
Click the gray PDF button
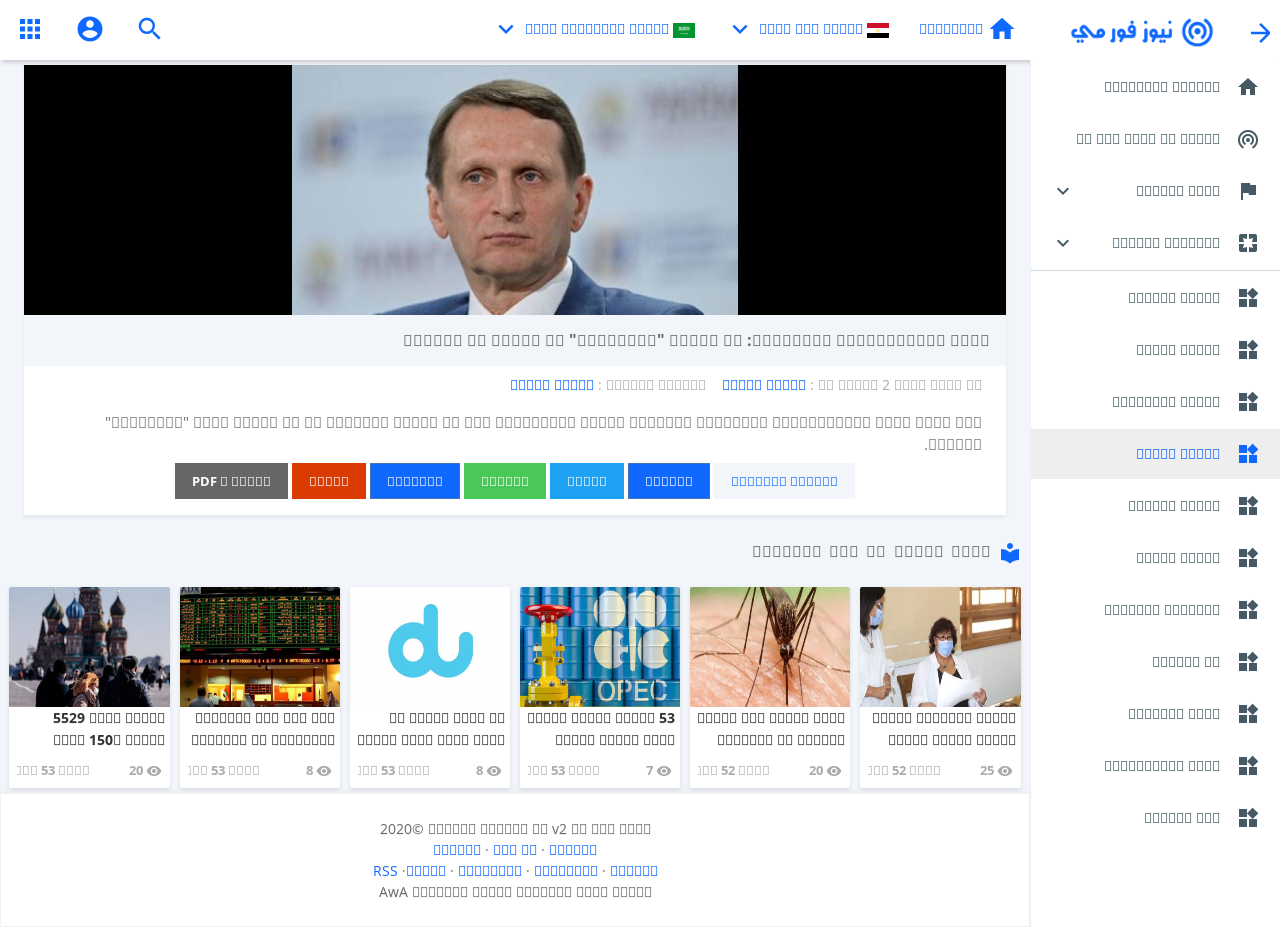tap(231, 481)
